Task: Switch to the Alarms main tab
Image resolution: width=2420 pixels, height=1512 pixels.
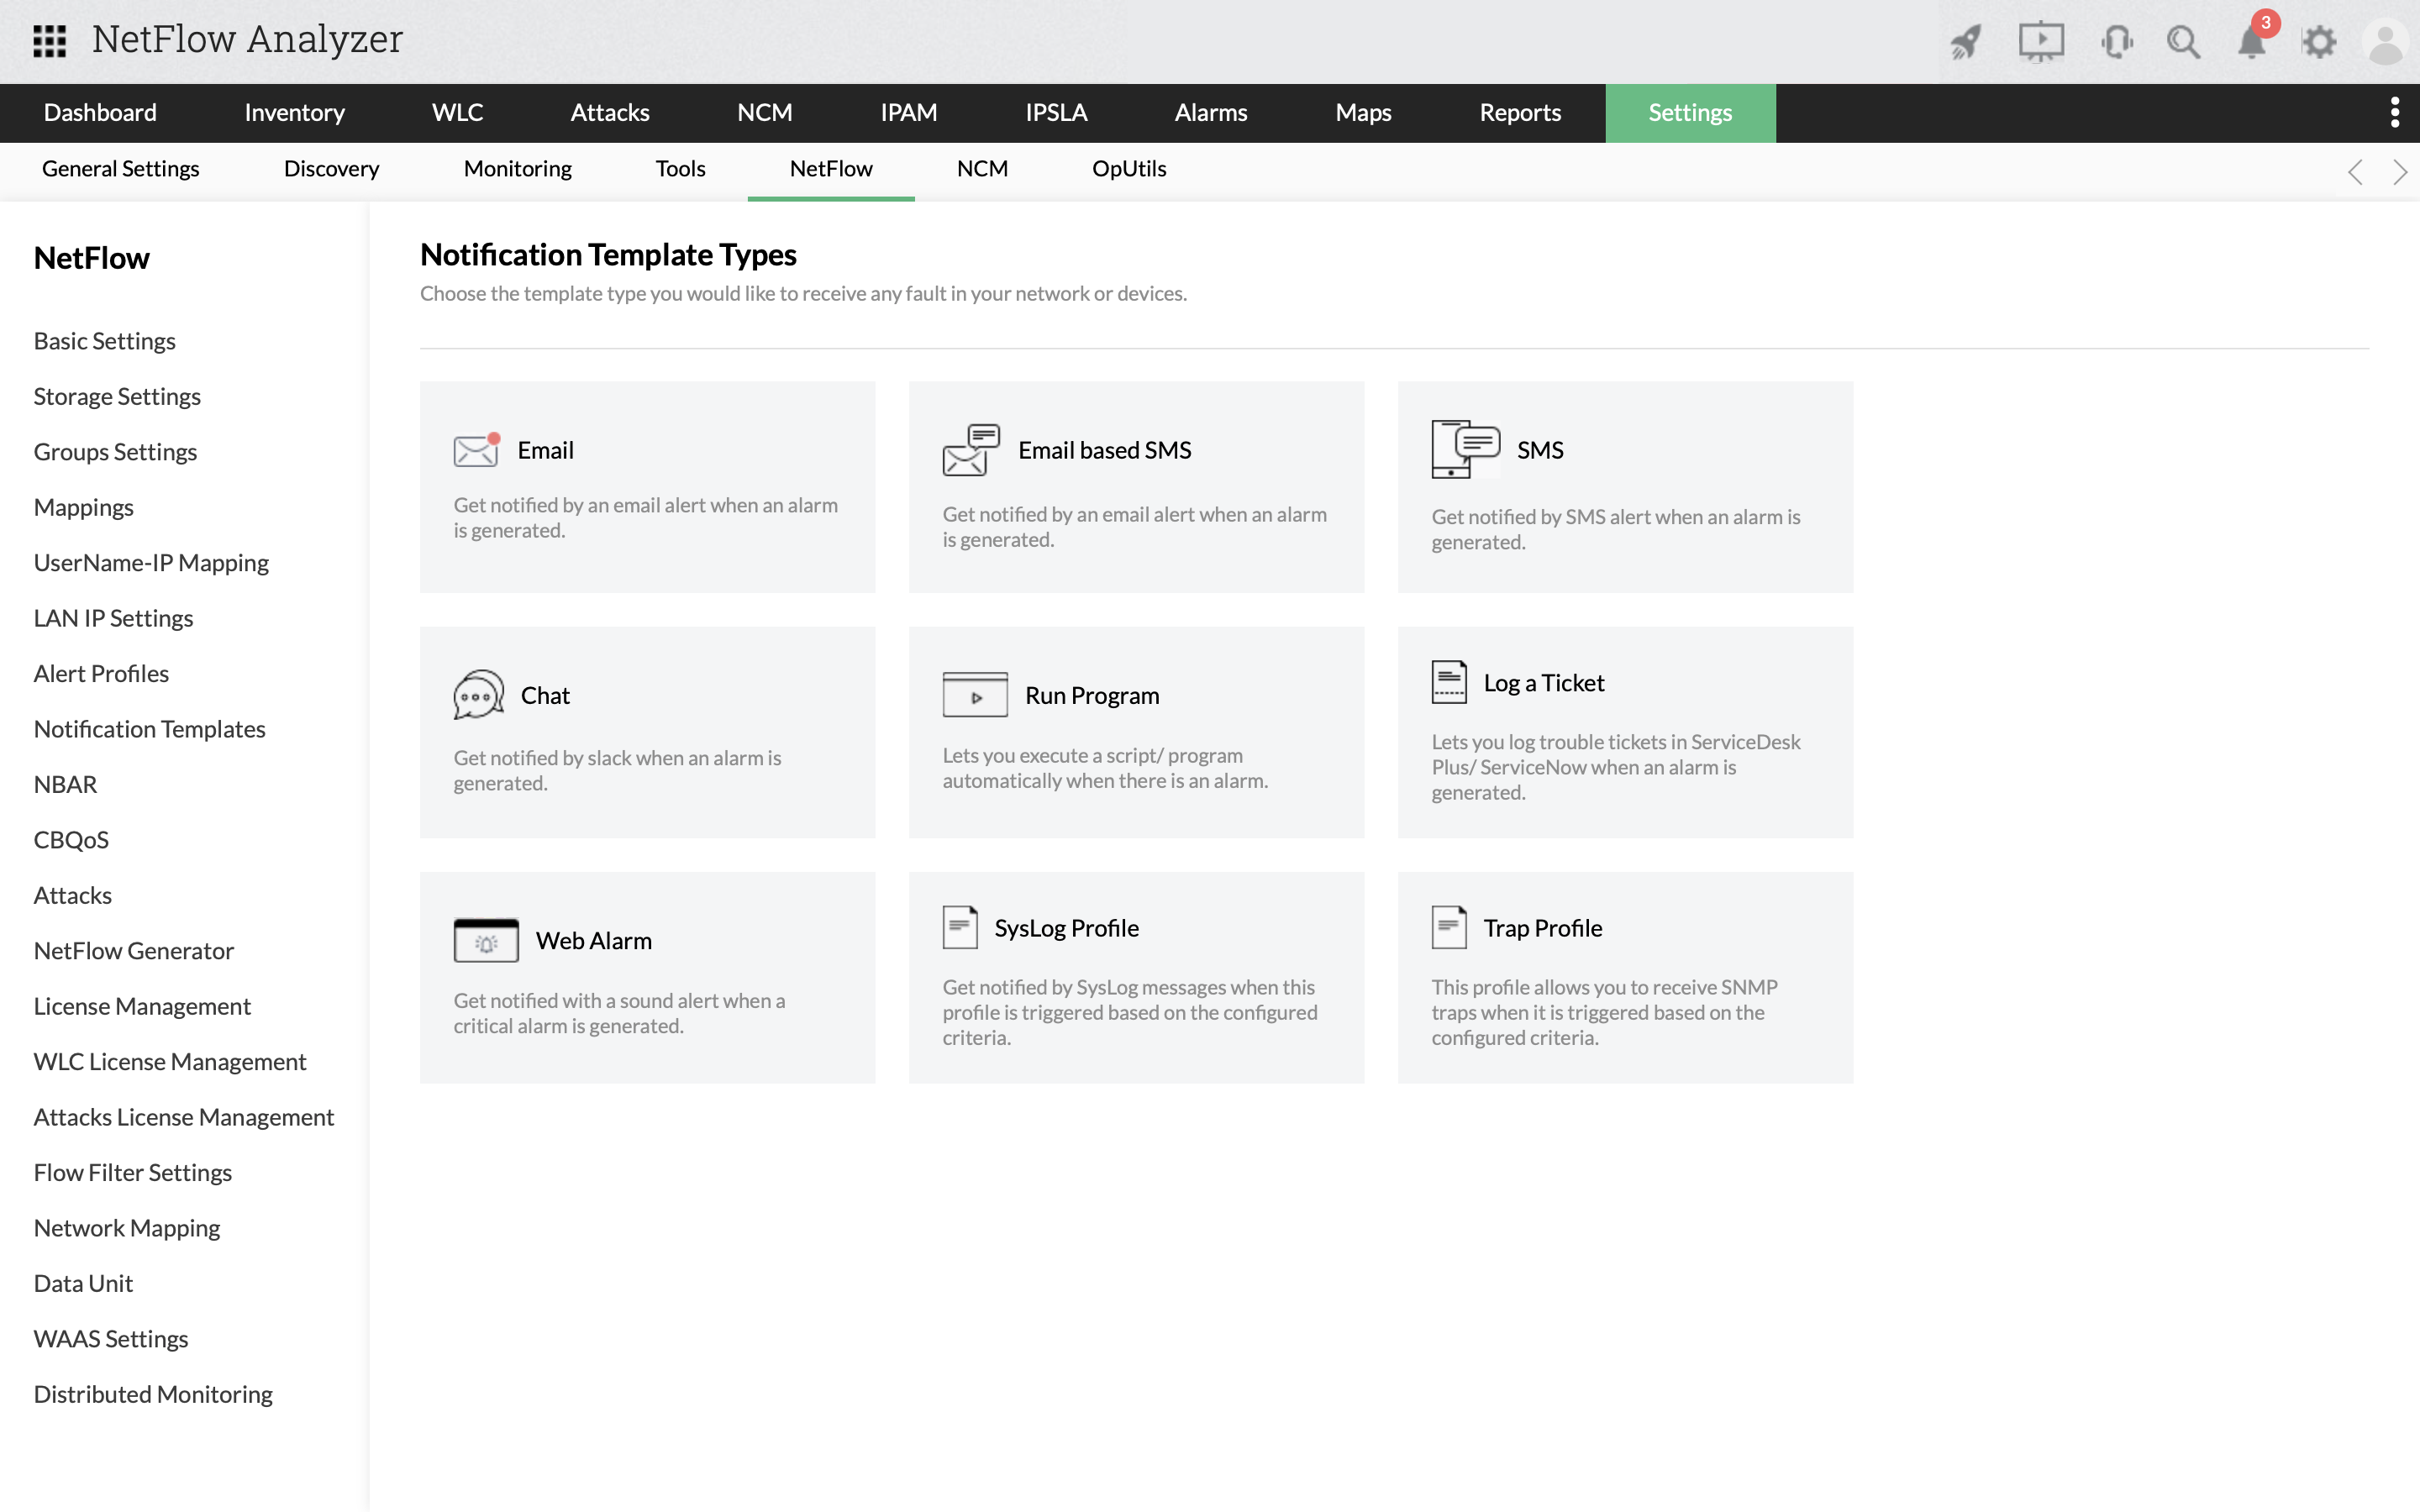Action: point(1210,112)
